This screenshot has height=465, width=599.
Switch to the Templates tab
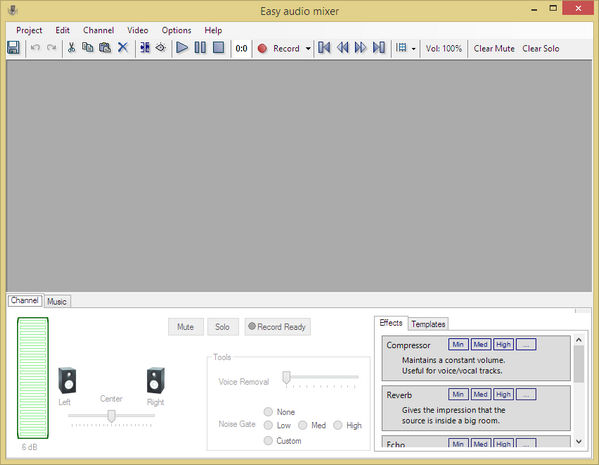coord(428,324)
